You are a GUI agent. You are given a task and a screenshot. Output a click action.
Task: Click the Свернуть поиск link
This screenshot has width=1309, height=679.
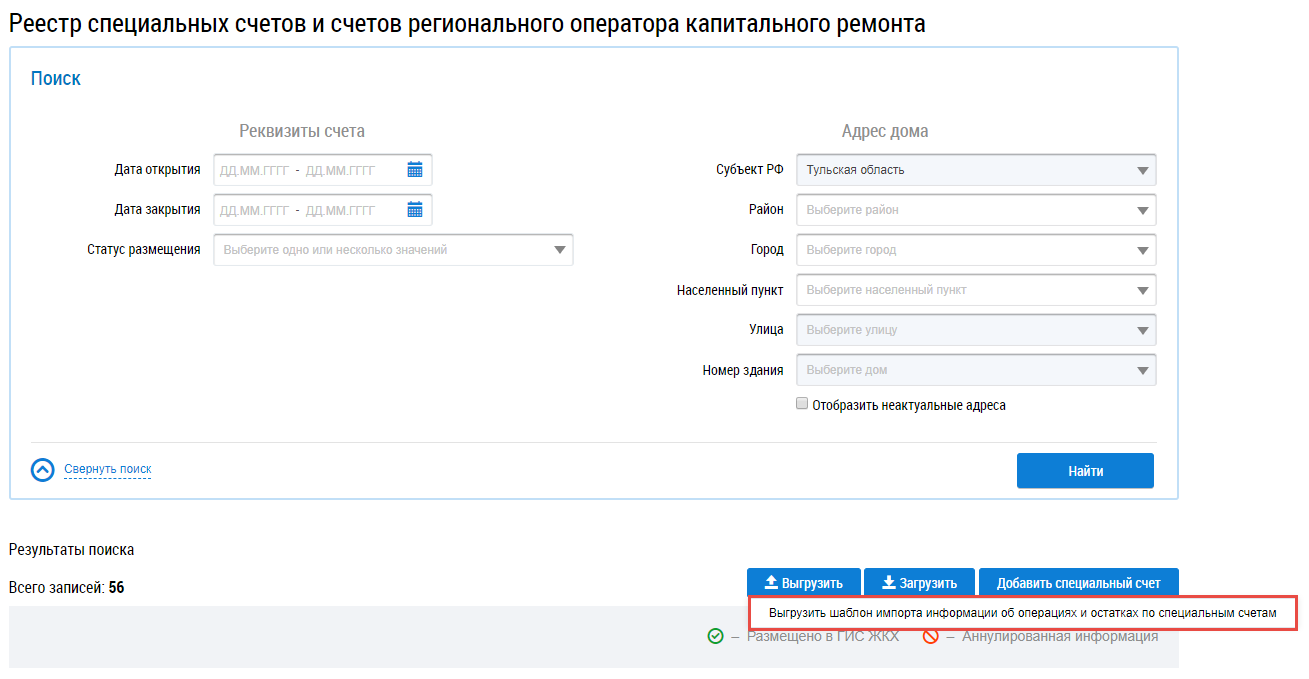tap(108, 469)
